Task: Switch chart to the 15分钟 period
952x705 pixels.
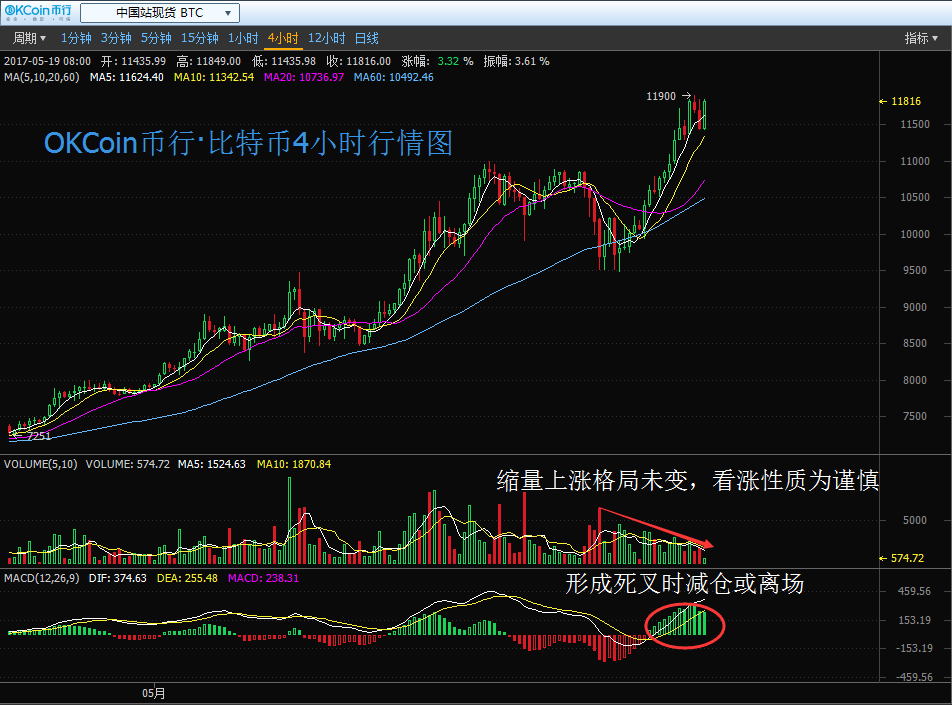Action: point(200,38)
